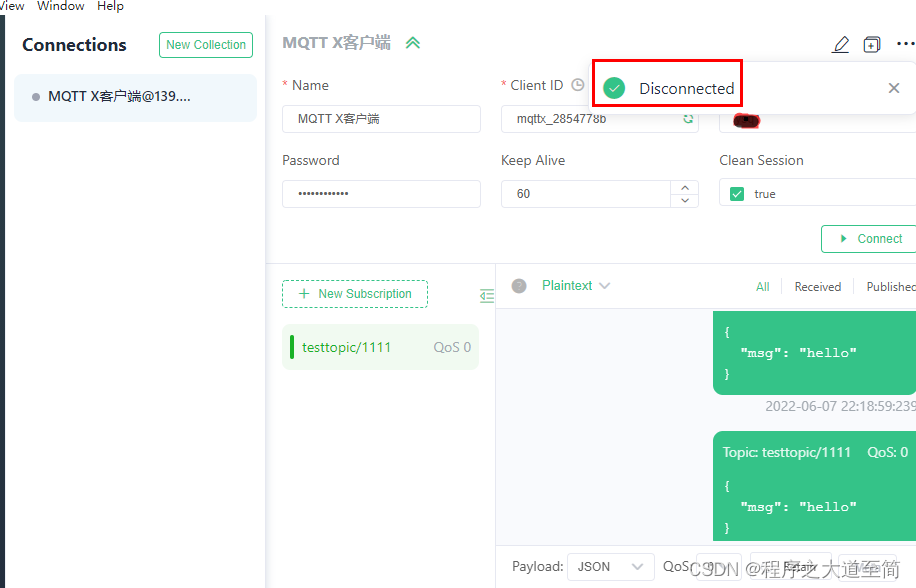Refresh the Client ID with green icon
The height and width of the screenshot is (588, 916).
688,119
